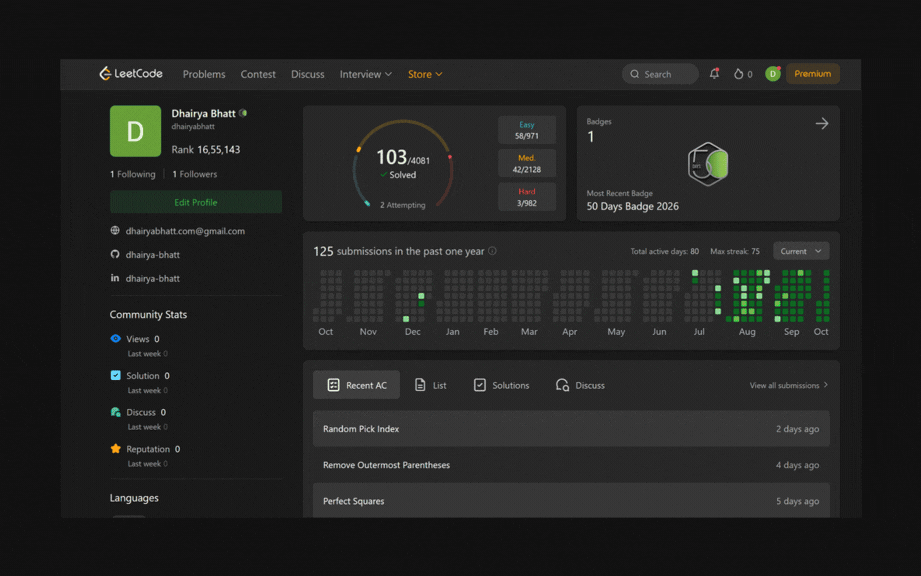921x576 pixels.
Task: Select the Med. 42/2128 difficulty box
Action: (527, 163)
